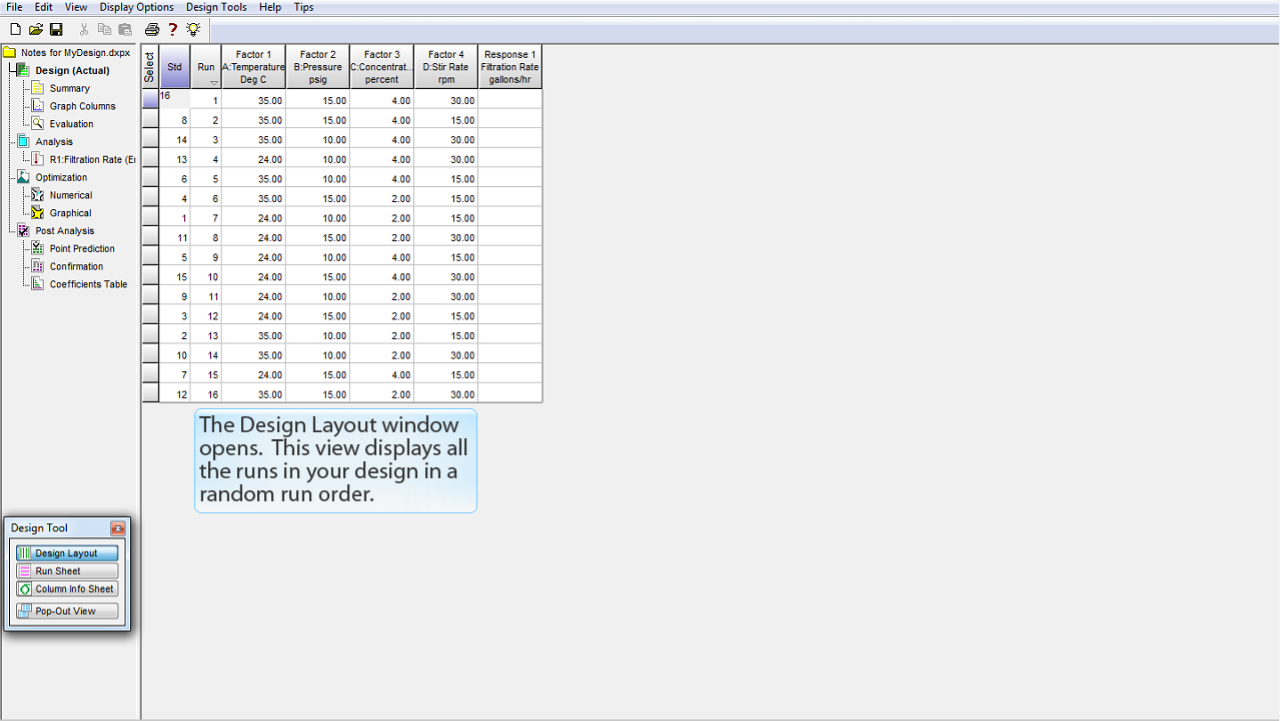This screenshot has height=721, width=1280.
Task: Click the Filtration Rate response cell for run 9
Action: pyautogui.click(x=510, y=257)
